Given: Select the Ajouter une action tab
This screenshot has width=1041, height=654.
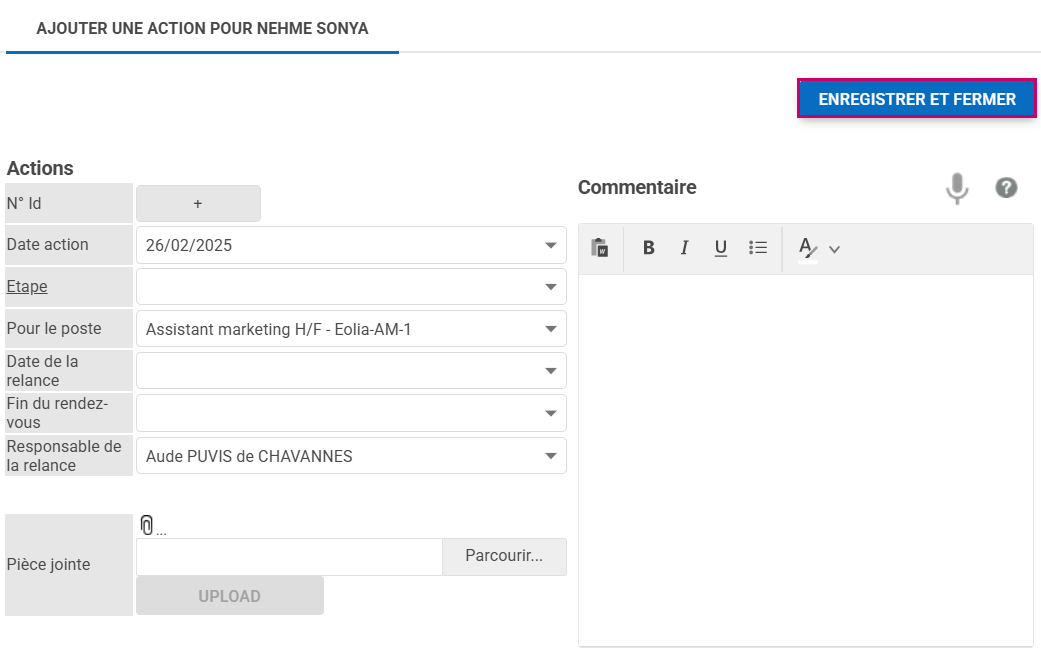Looking at the screenshot, I should 202,28.
